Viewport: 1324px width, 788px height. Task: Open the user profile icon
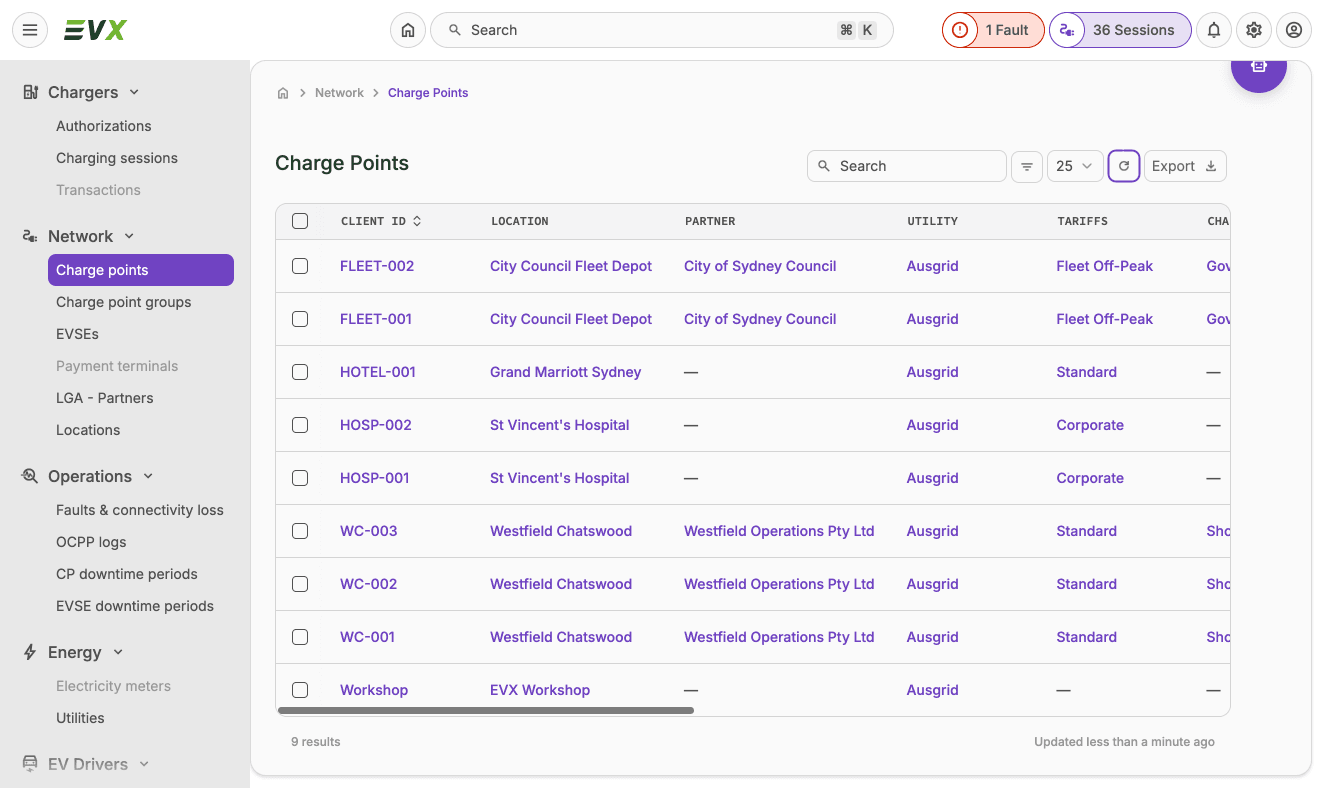(1294, 30)
